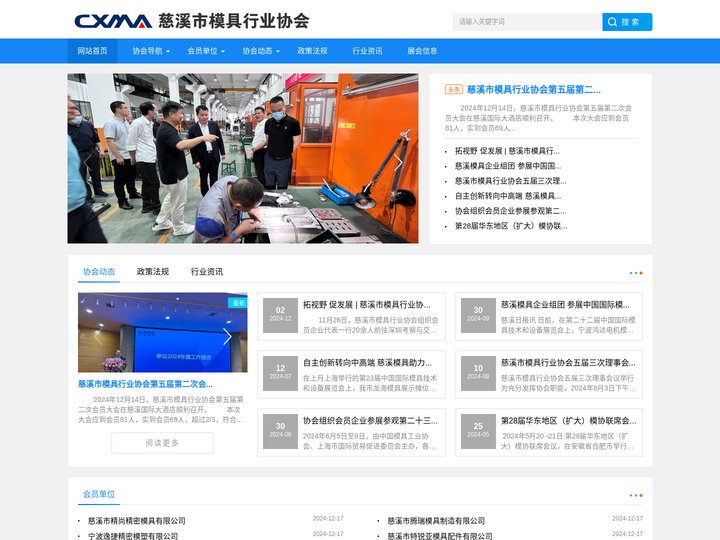720x540 pixels.
Task: Open member 宁波逸捷精密模塑有限公司
Action: [133, 536]
